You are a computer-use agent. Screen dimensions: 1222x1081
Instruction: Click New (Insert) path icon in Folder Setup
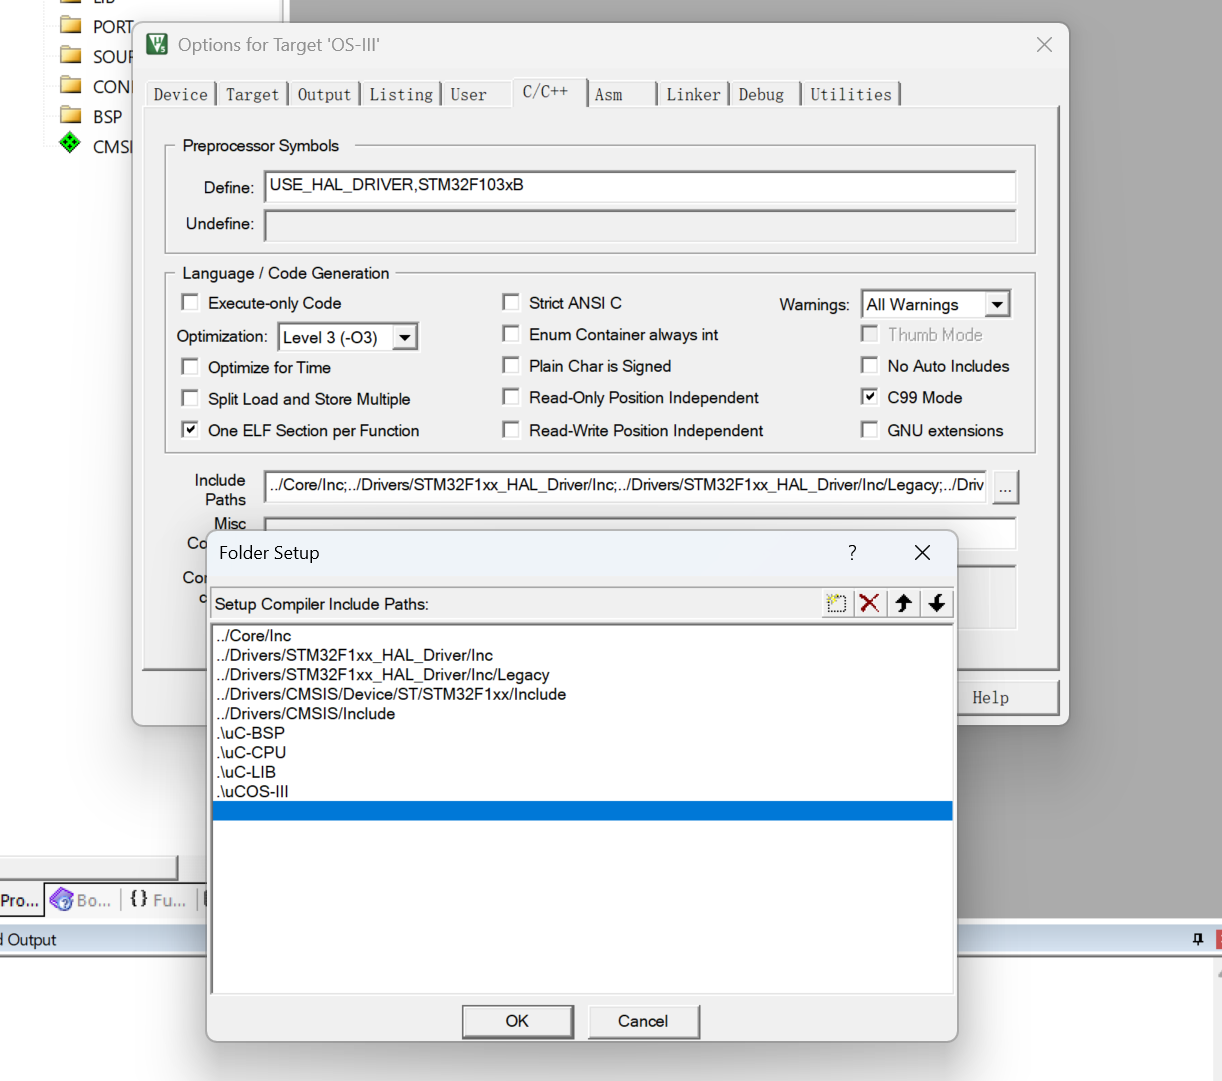tap(837, 603)
